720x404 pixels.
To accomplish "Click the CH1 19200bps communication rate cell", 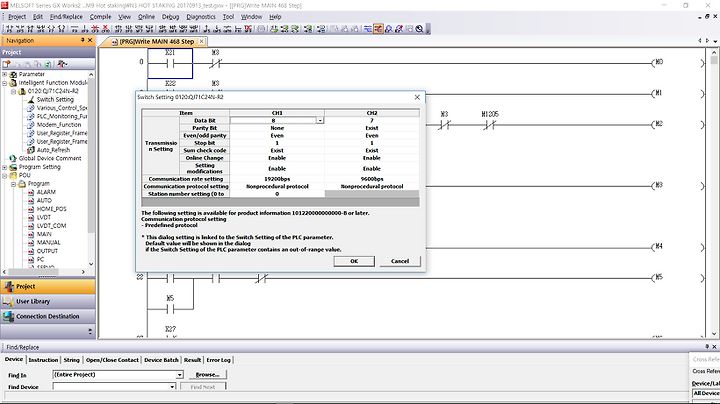I will pos(277,179).
